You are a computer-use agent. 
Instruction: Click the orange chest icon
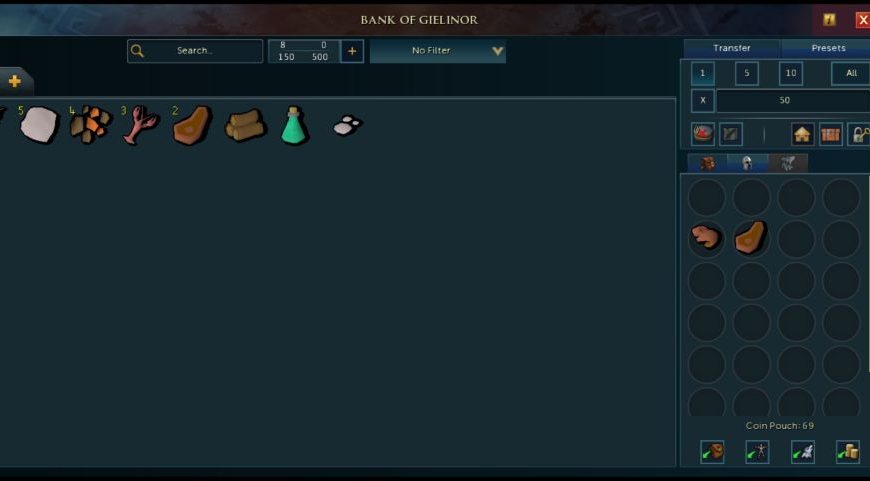[x=830, y=134]
